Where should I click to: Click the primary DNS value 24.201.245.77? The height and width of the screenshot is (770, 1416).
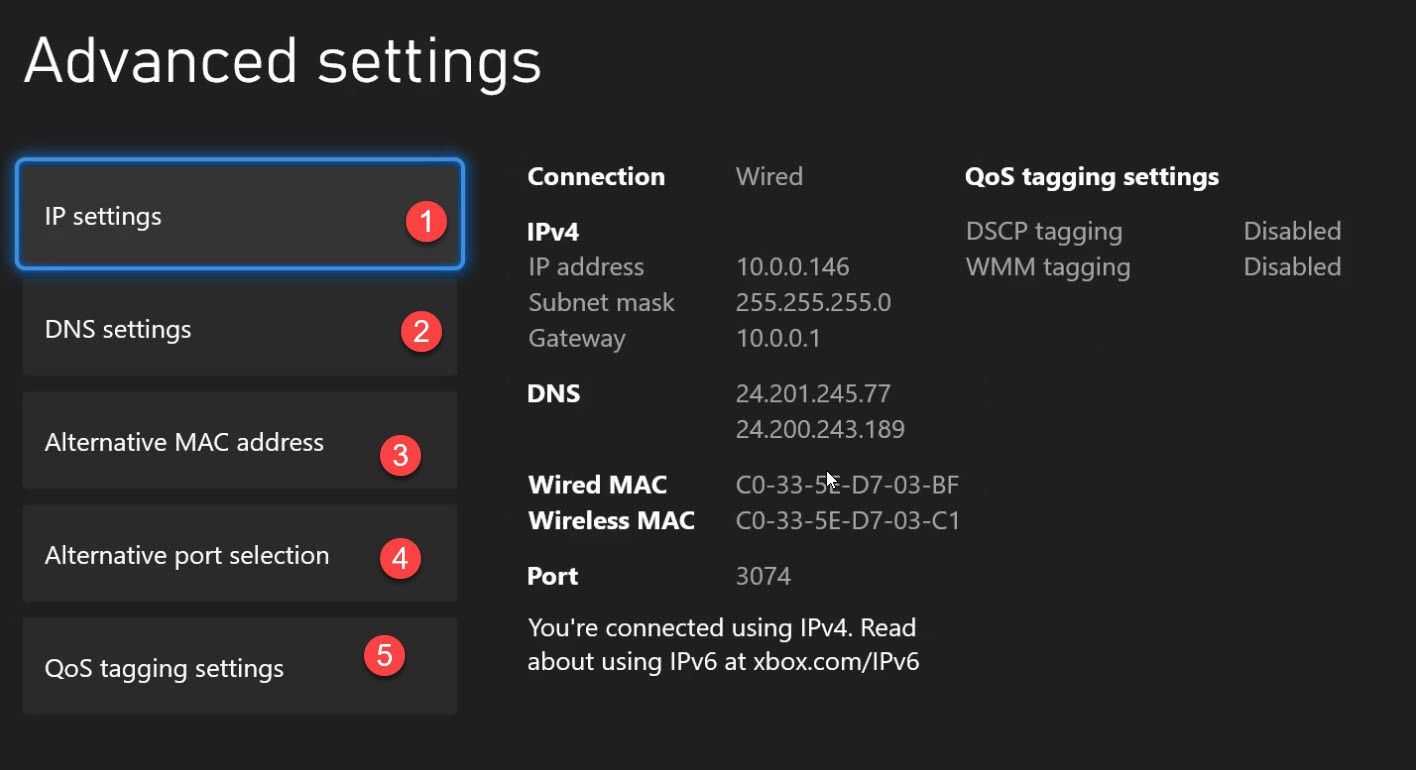pyautogui.click(x=813, y=394)
